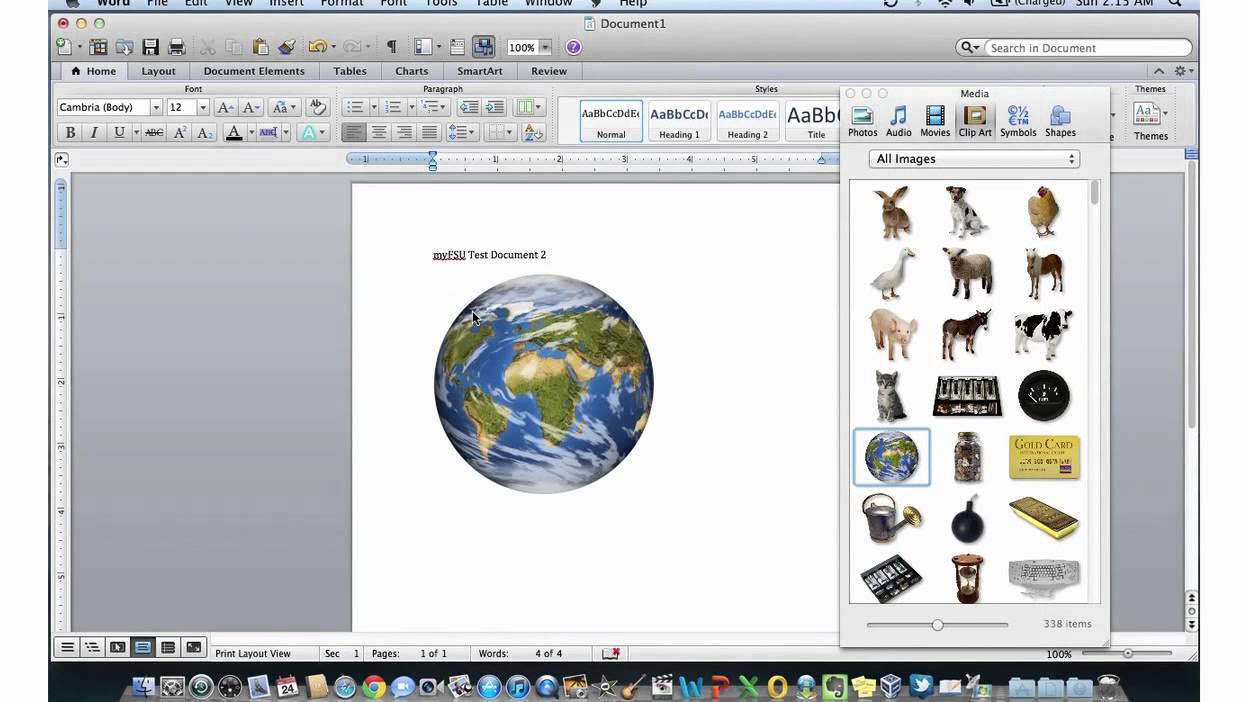The width and height of the screenshot is (1248, 702).
Task: Select the Format Painter brush icon
Action: [287, 47]
